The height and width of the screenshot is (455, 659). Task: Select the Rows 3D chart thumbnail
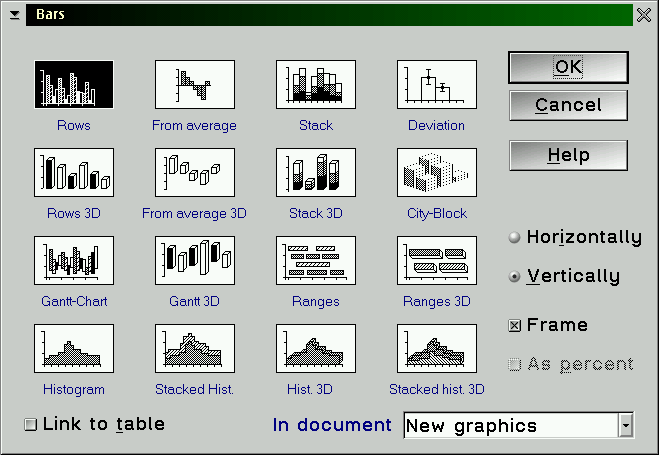click(74, 173)
